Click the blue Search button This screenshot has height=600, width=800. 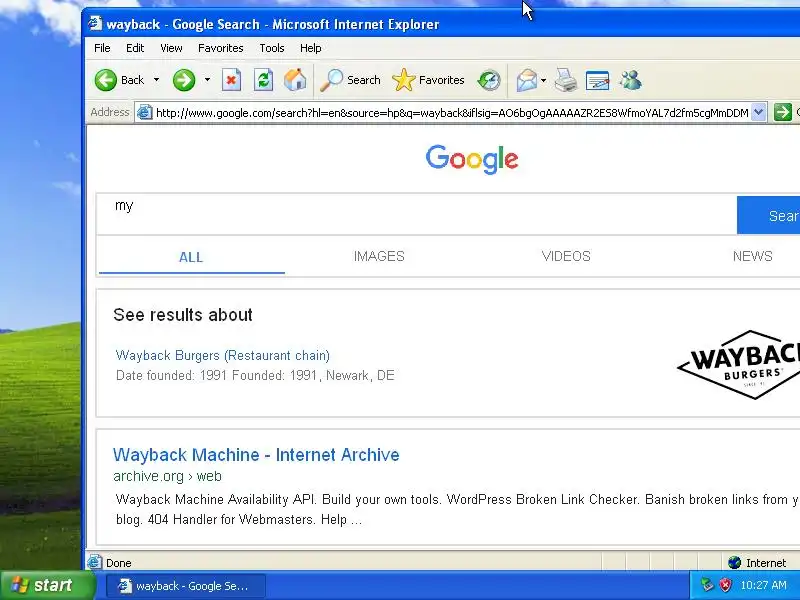tap(768, 215)
